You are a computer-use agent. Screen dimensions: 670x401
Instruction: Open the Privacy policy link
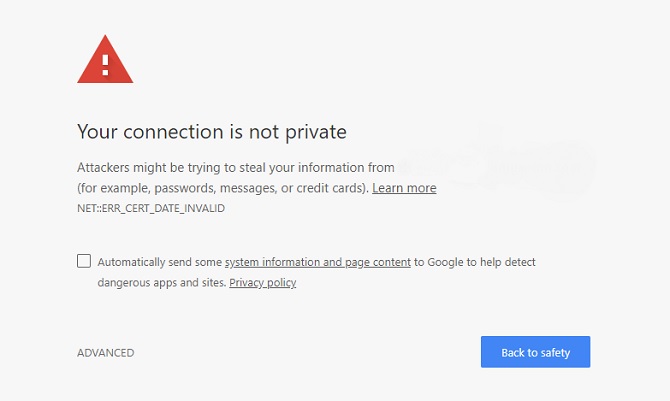(262, 283)
